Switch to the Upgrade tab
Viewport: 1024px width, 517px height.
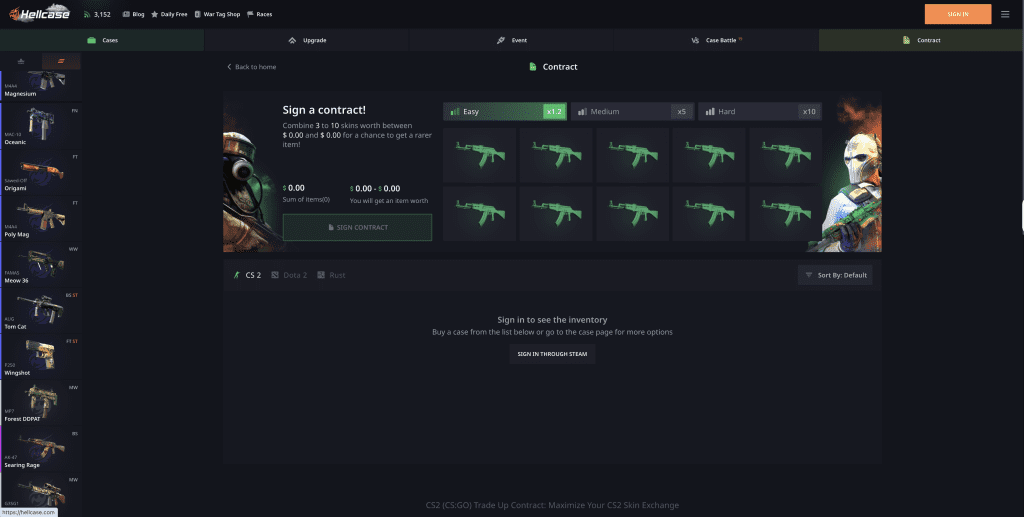(x=307, y=40)
